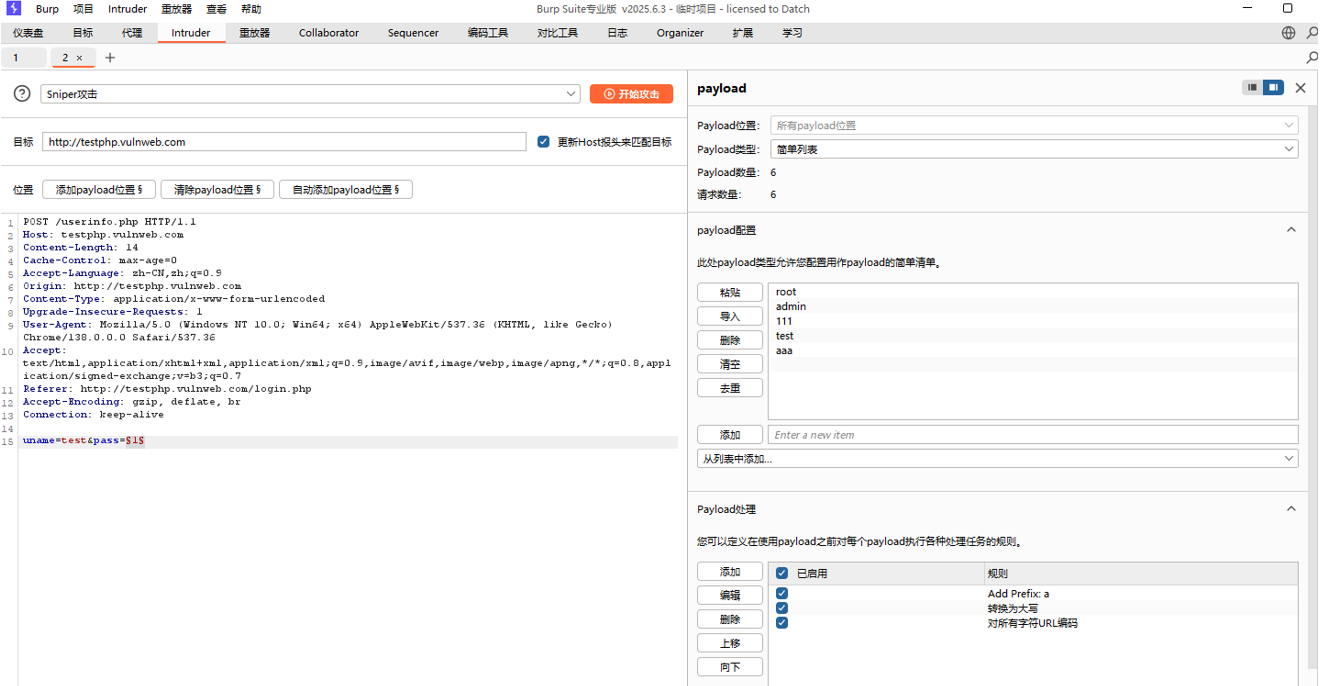Switch to the 目标 tab
The width and height of the screenshot is (1321, 686).
tap(83, 33)
